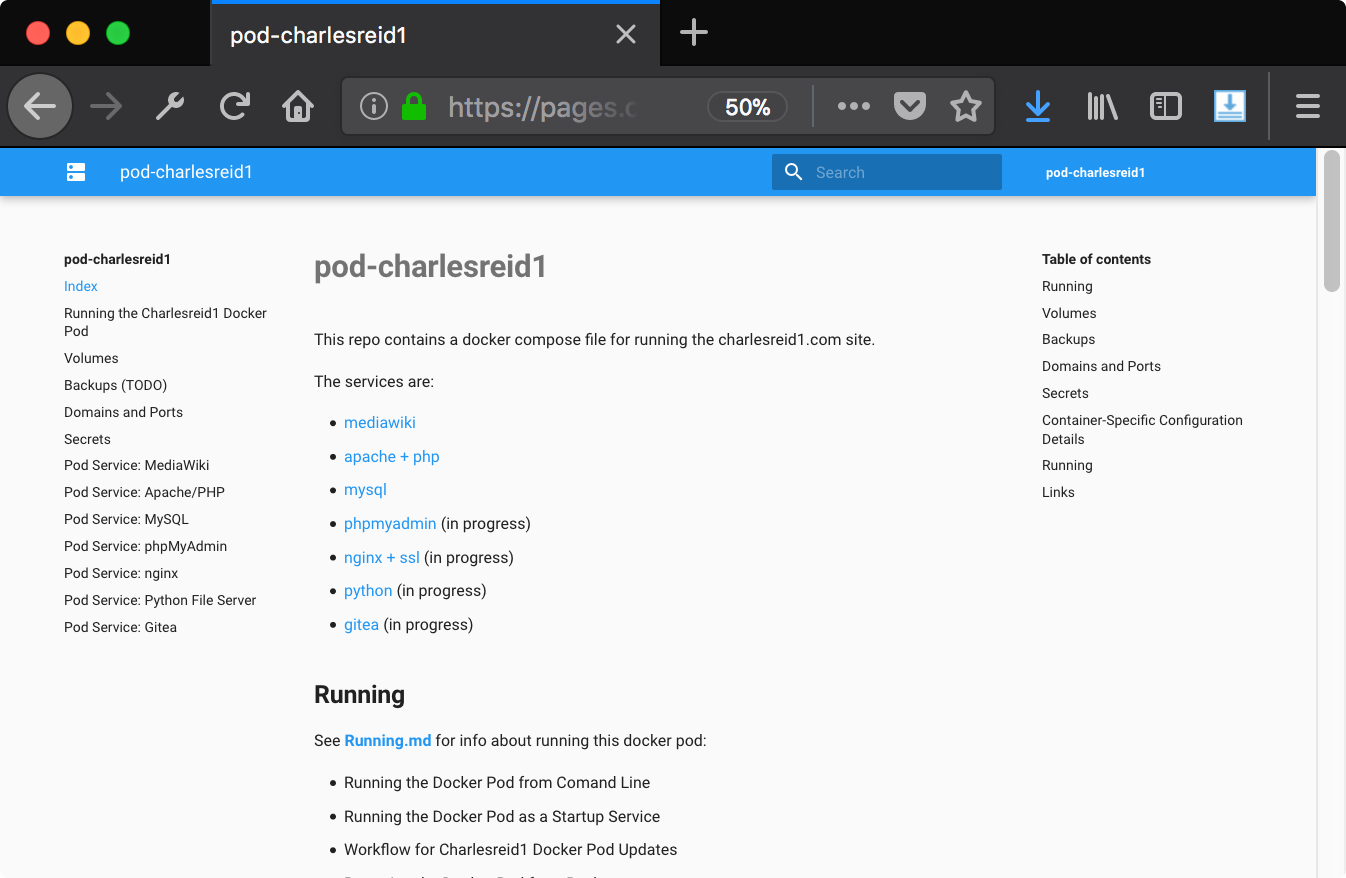Save page to Pocket icon
Image resolution: width=1346 pixels, height=878 pixels.
coord(910,106)
